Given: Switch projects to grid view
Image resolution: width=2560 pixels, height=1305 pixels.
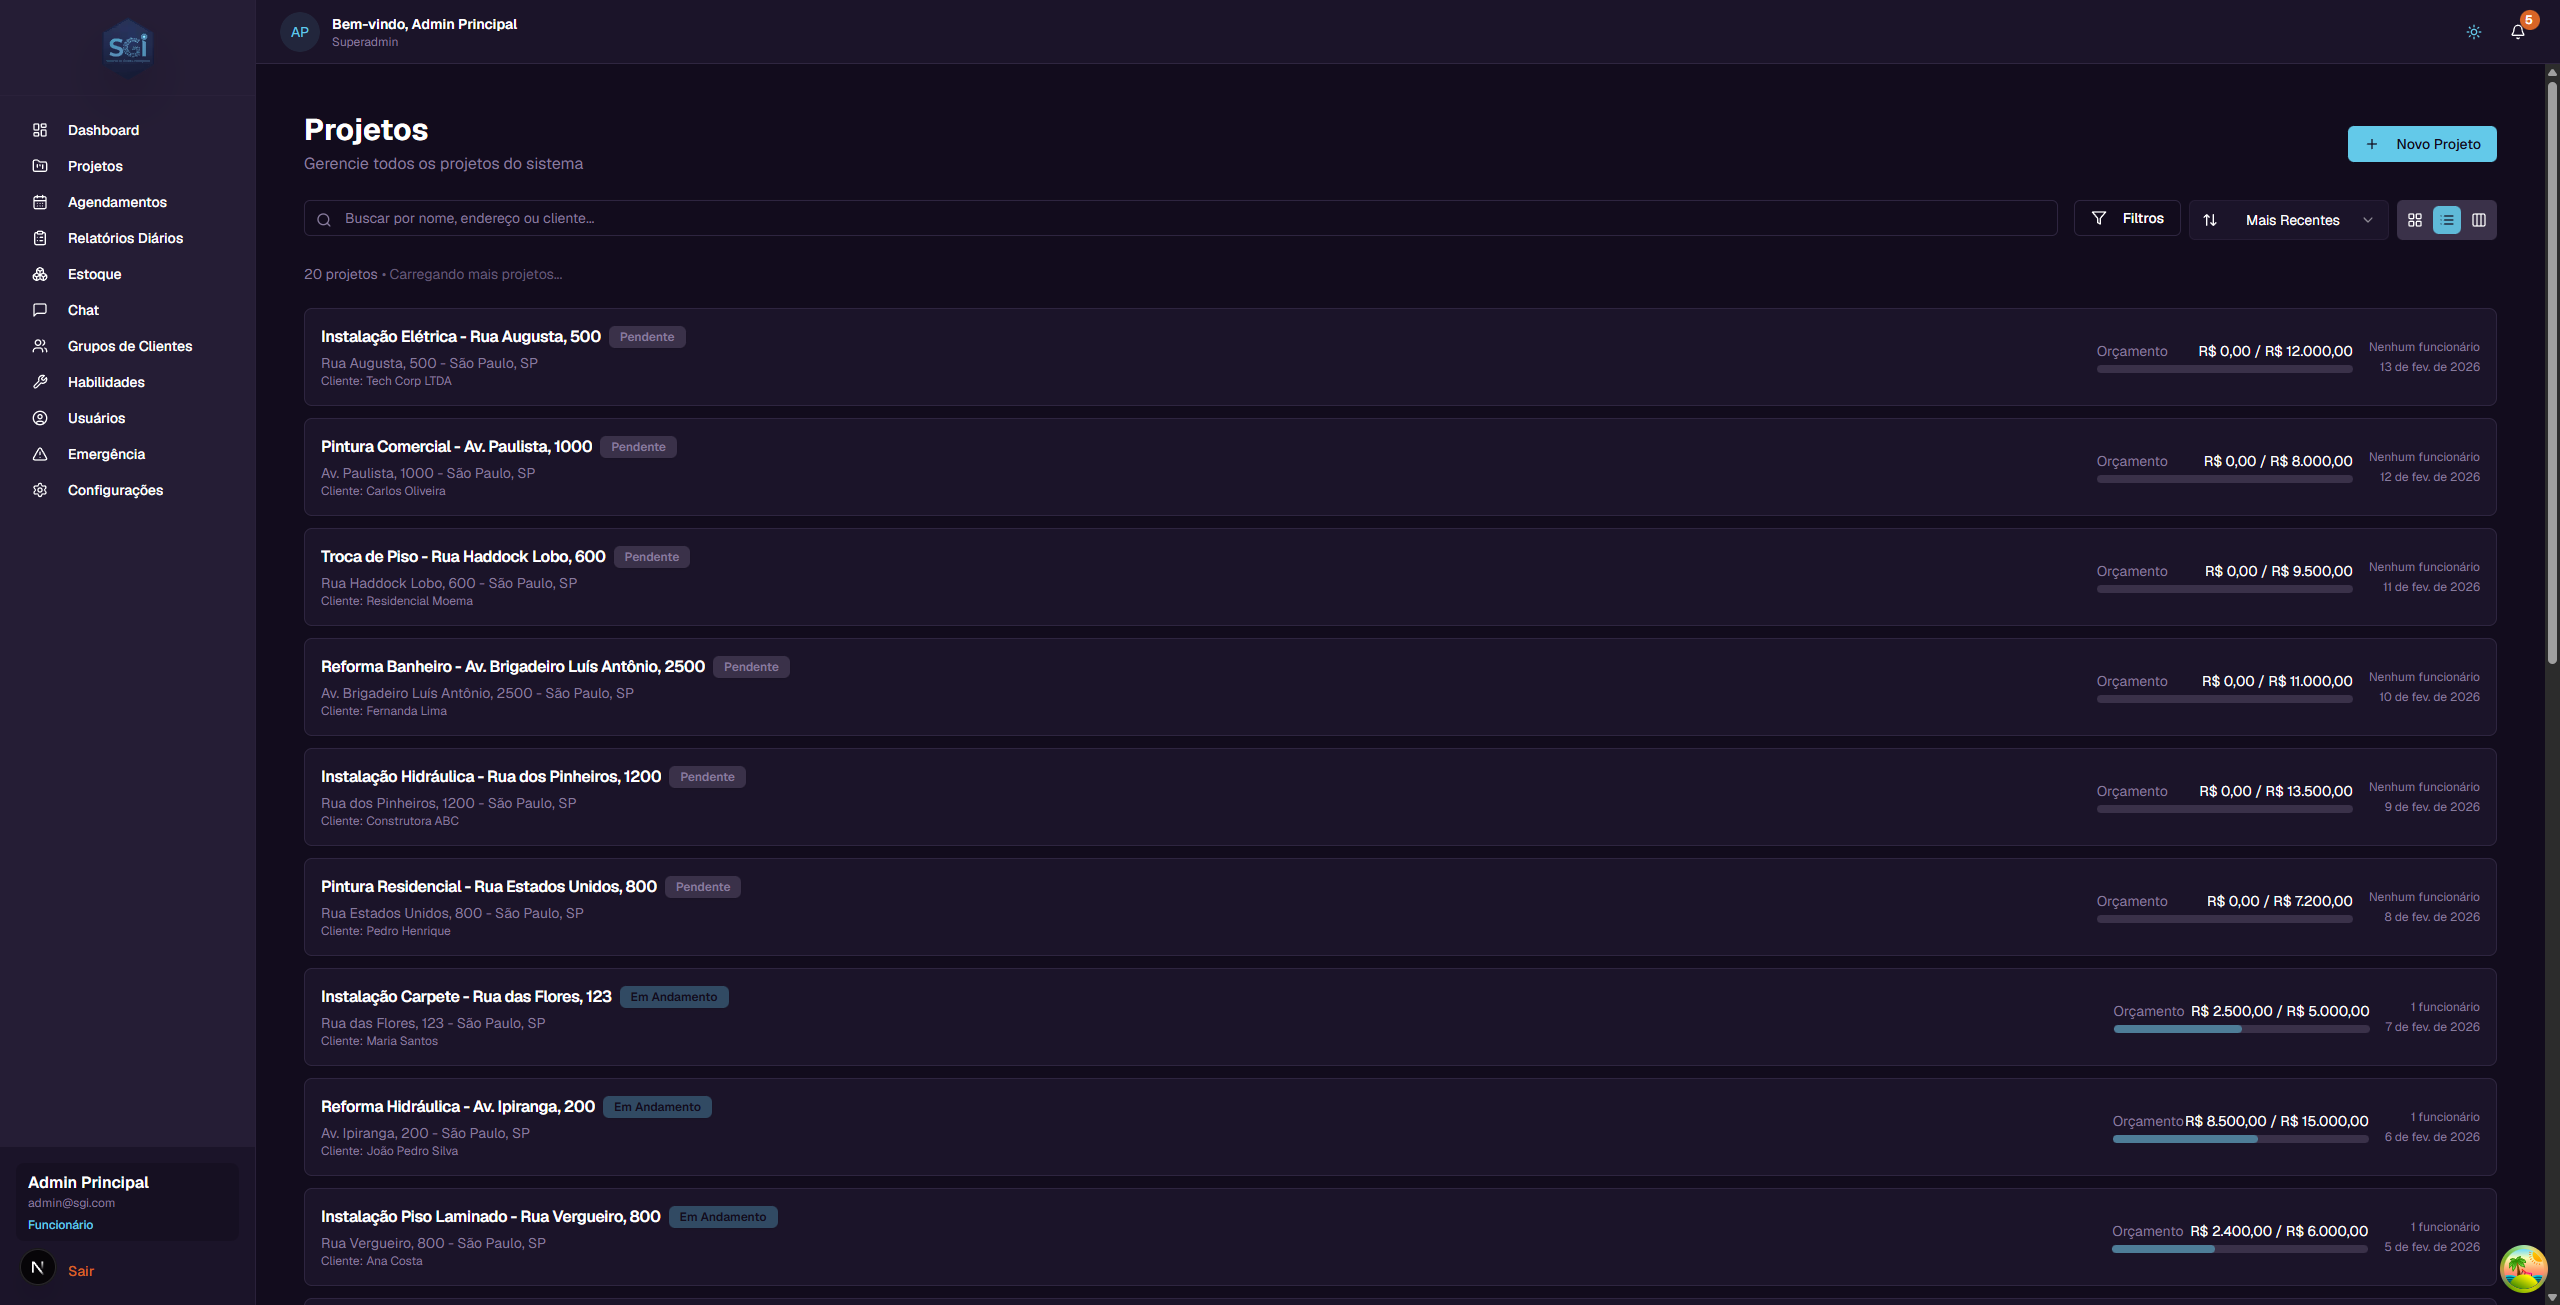Looking at the screenshot, I should 2416,219.
